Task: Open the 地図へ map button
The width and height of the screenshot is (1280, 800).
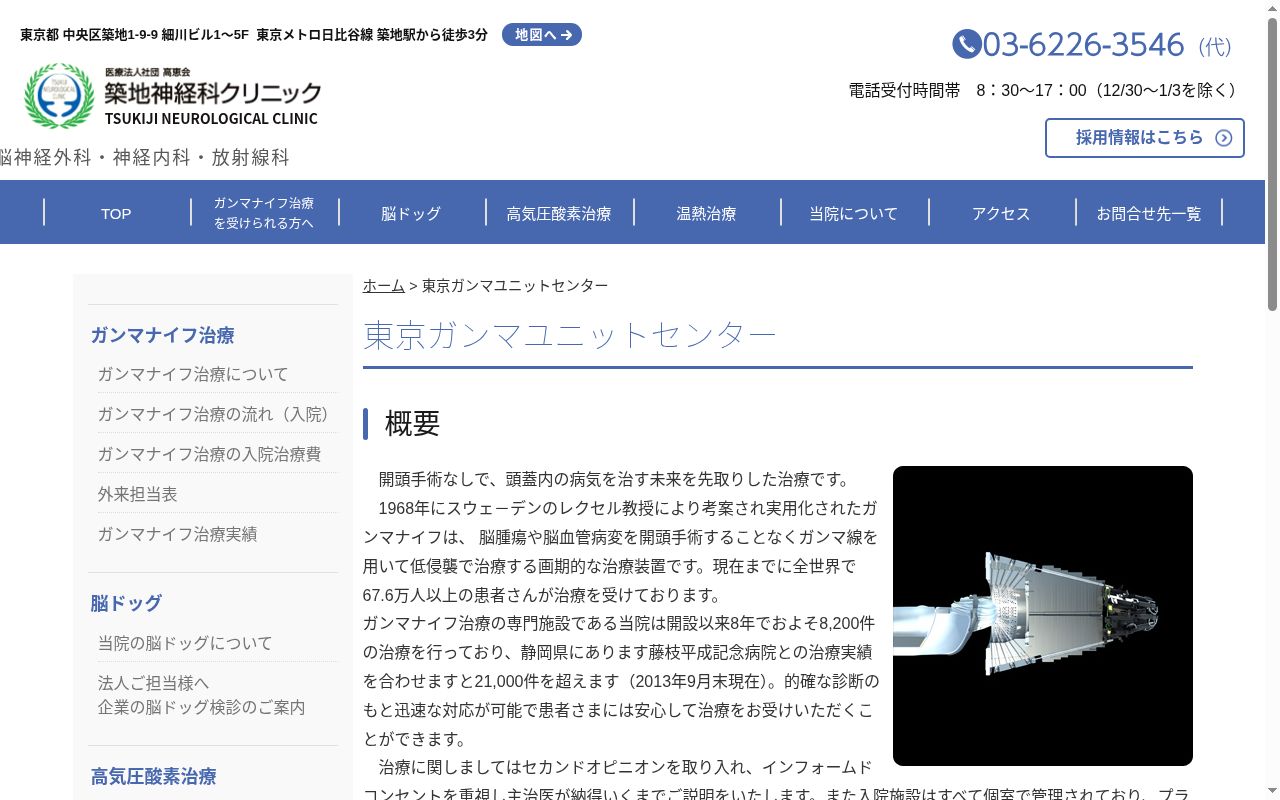Action: [x=542, y=35]
